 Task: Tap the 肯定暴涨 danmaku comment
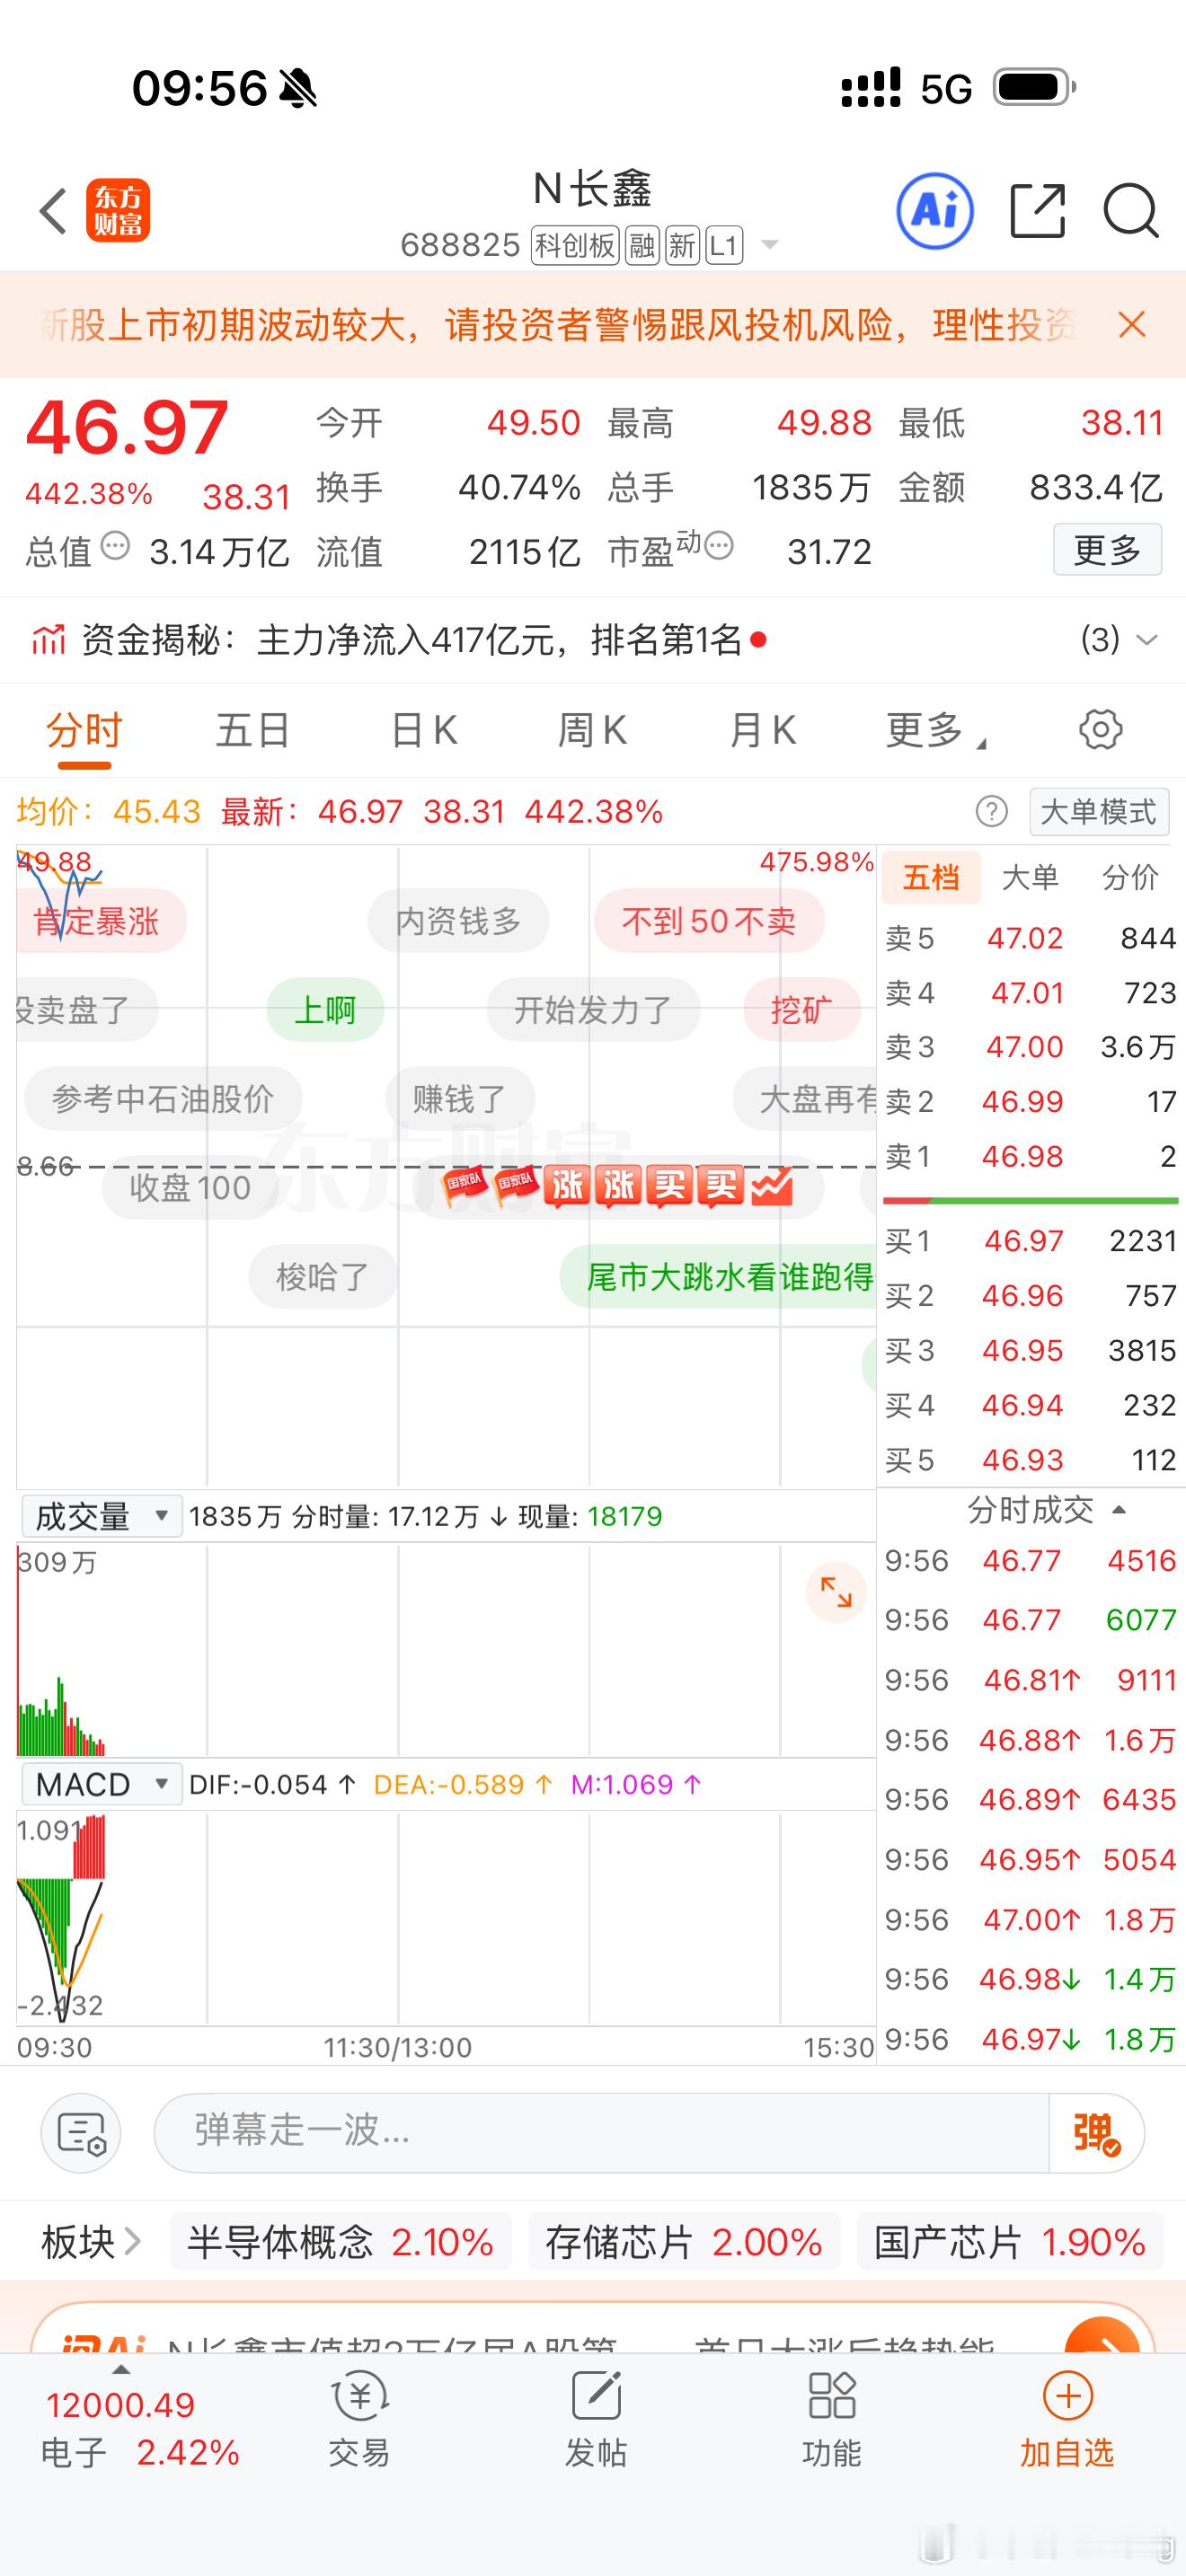[99, 921]
